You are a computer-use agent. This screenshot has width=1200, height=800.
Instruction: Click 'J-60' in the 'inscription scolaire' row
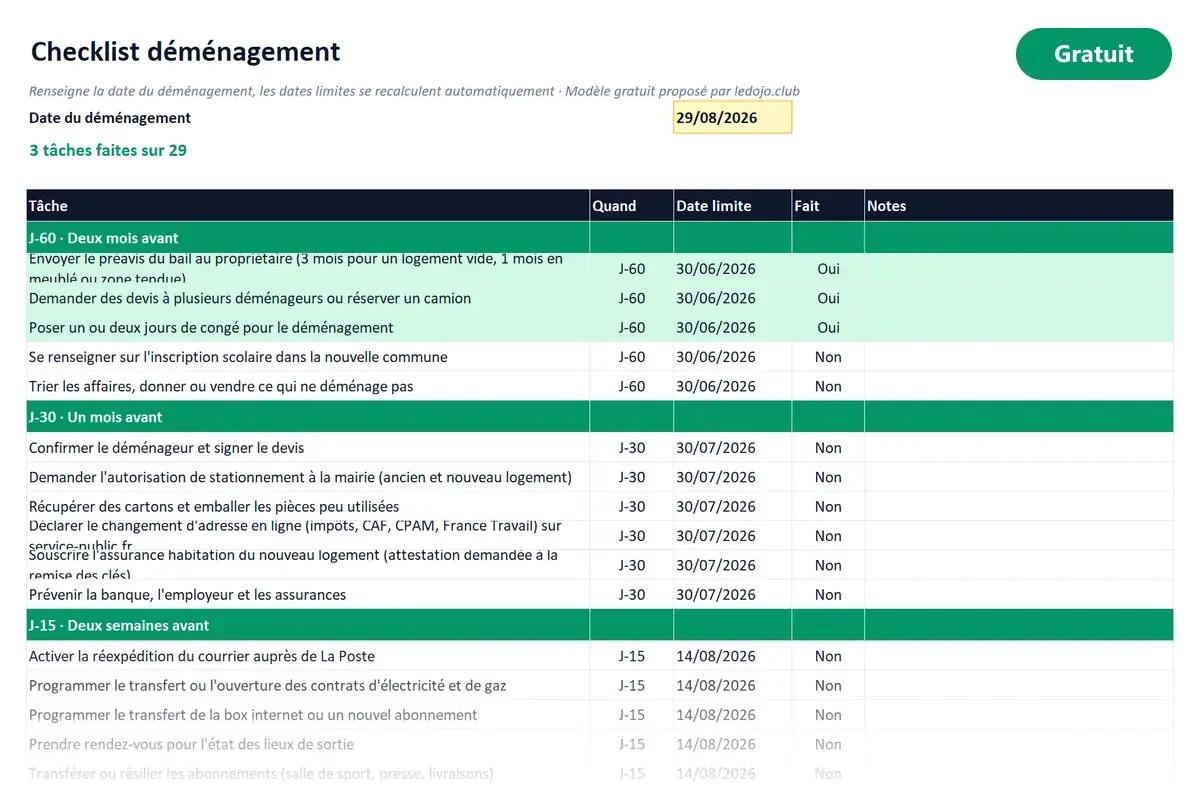pos(632,357)
